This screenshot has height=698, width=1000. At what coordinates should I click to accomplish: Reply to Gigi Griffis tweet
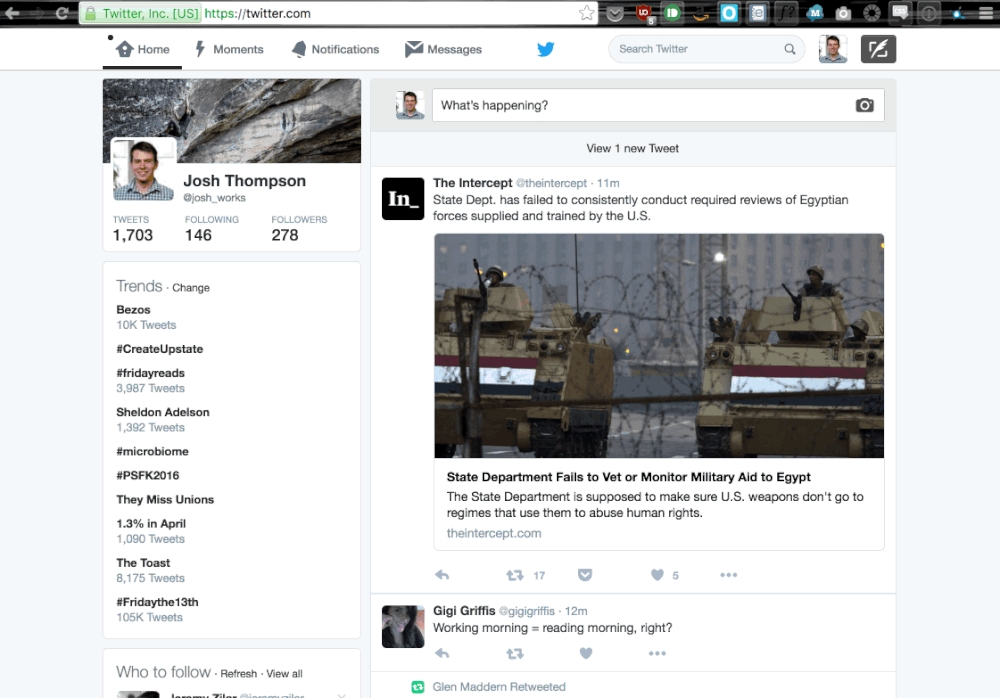[442, 653]
